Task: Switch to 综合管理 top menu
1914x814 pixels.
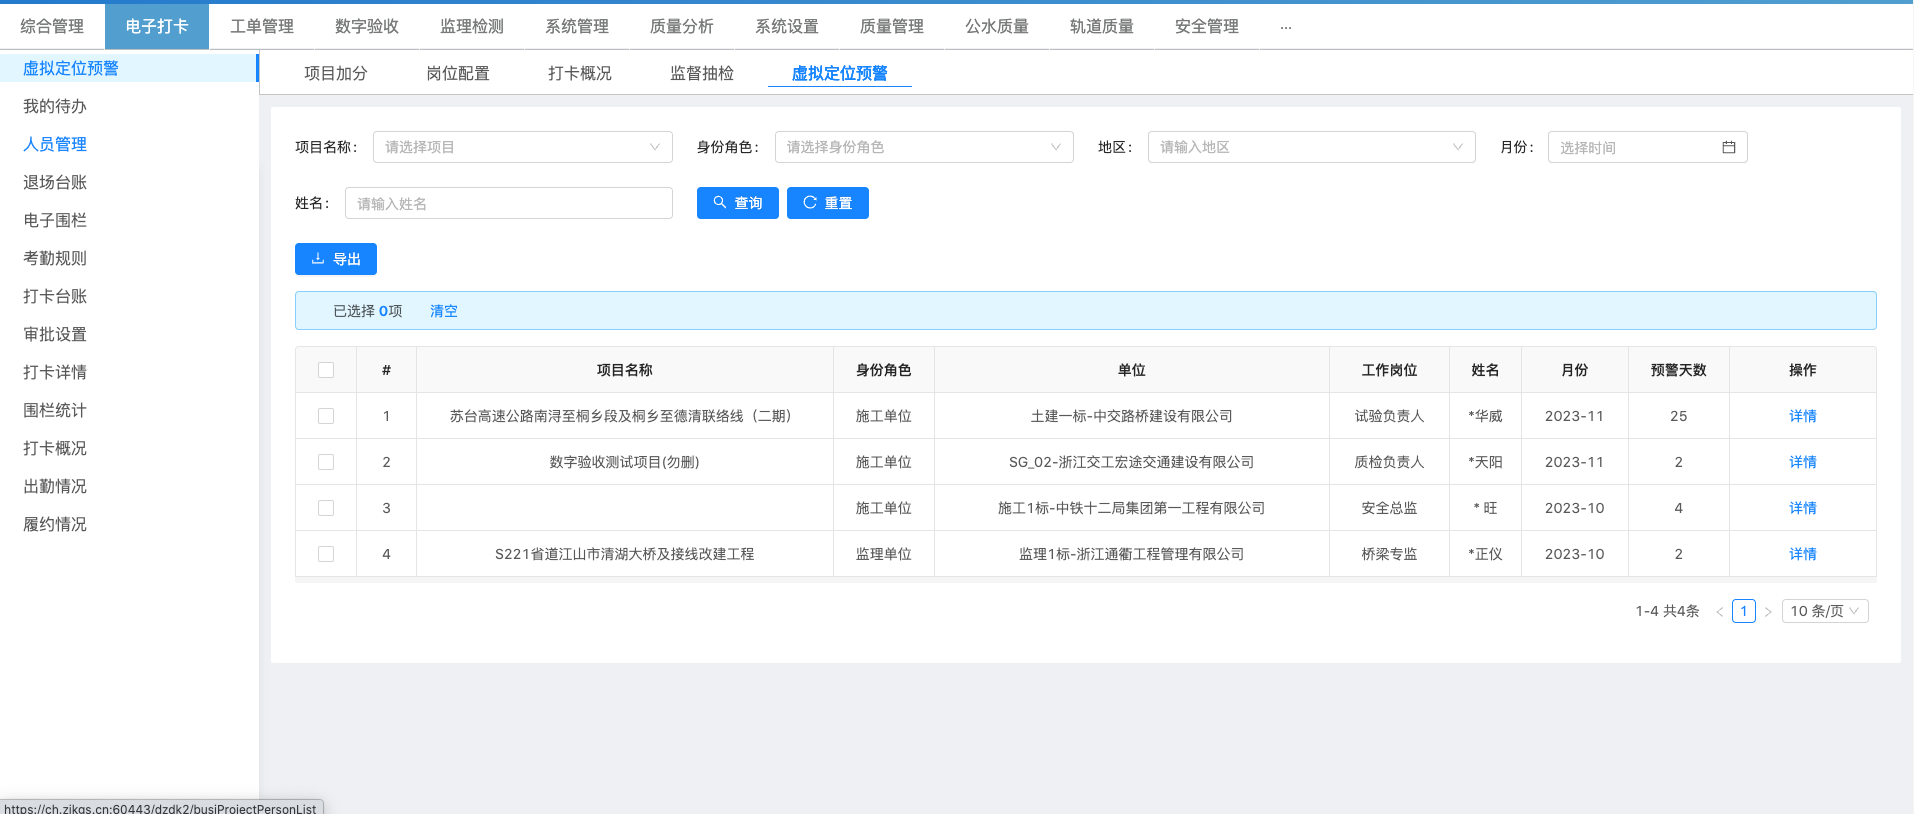Action: click(52, 27)
